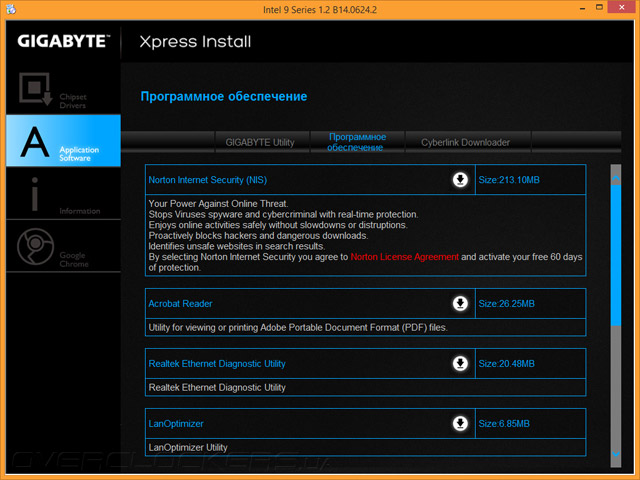This screenshot has width=640, height=480.
Task: Select the Программное обеспечение tab
Action: coord(357,142)
